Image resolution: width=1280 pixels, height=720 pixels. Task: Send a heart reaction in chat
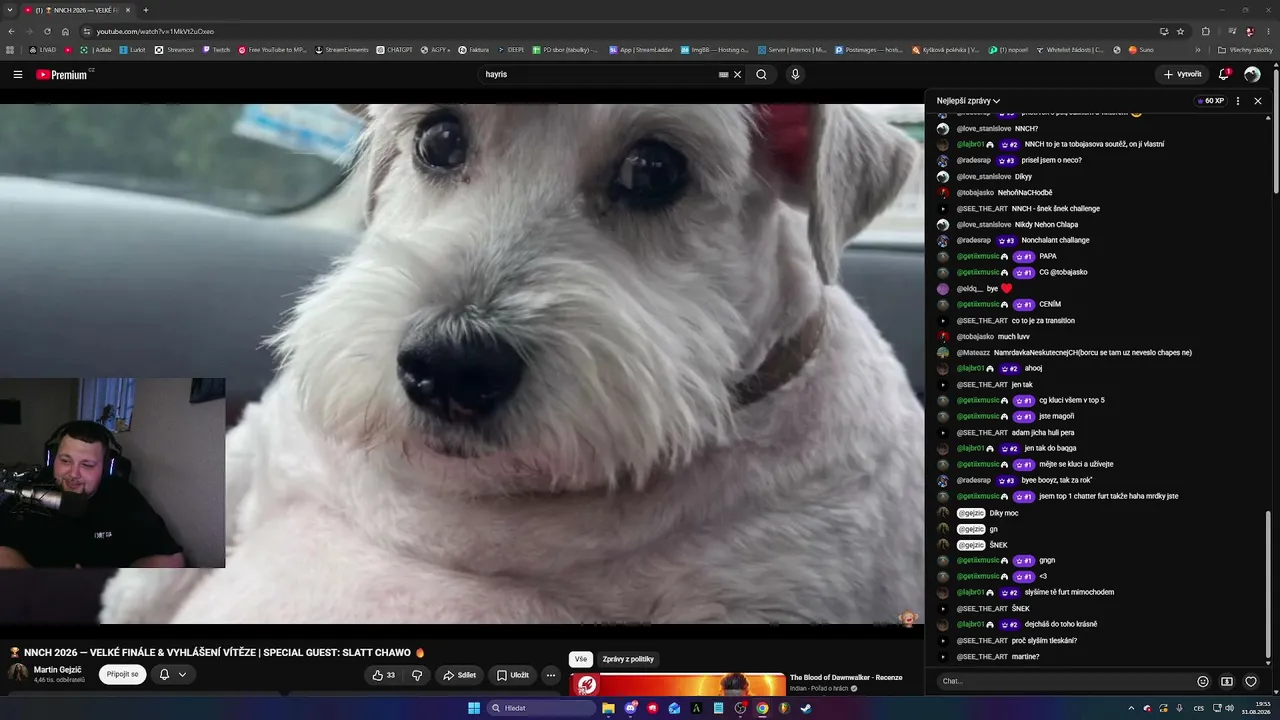click(1251, 682)
